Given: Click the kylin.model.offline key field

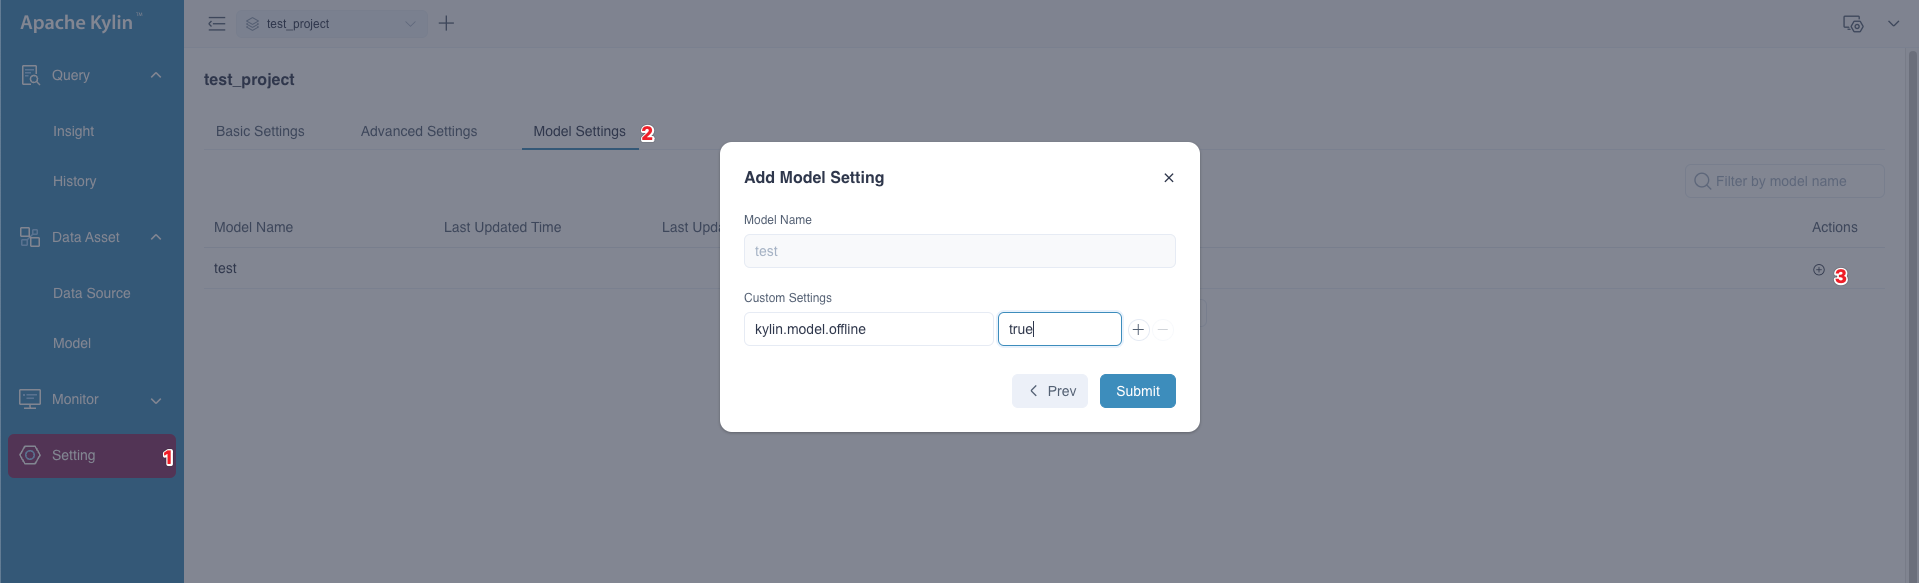Looking at the screenshot, I should pyautogui.click(x=868, y=329).
